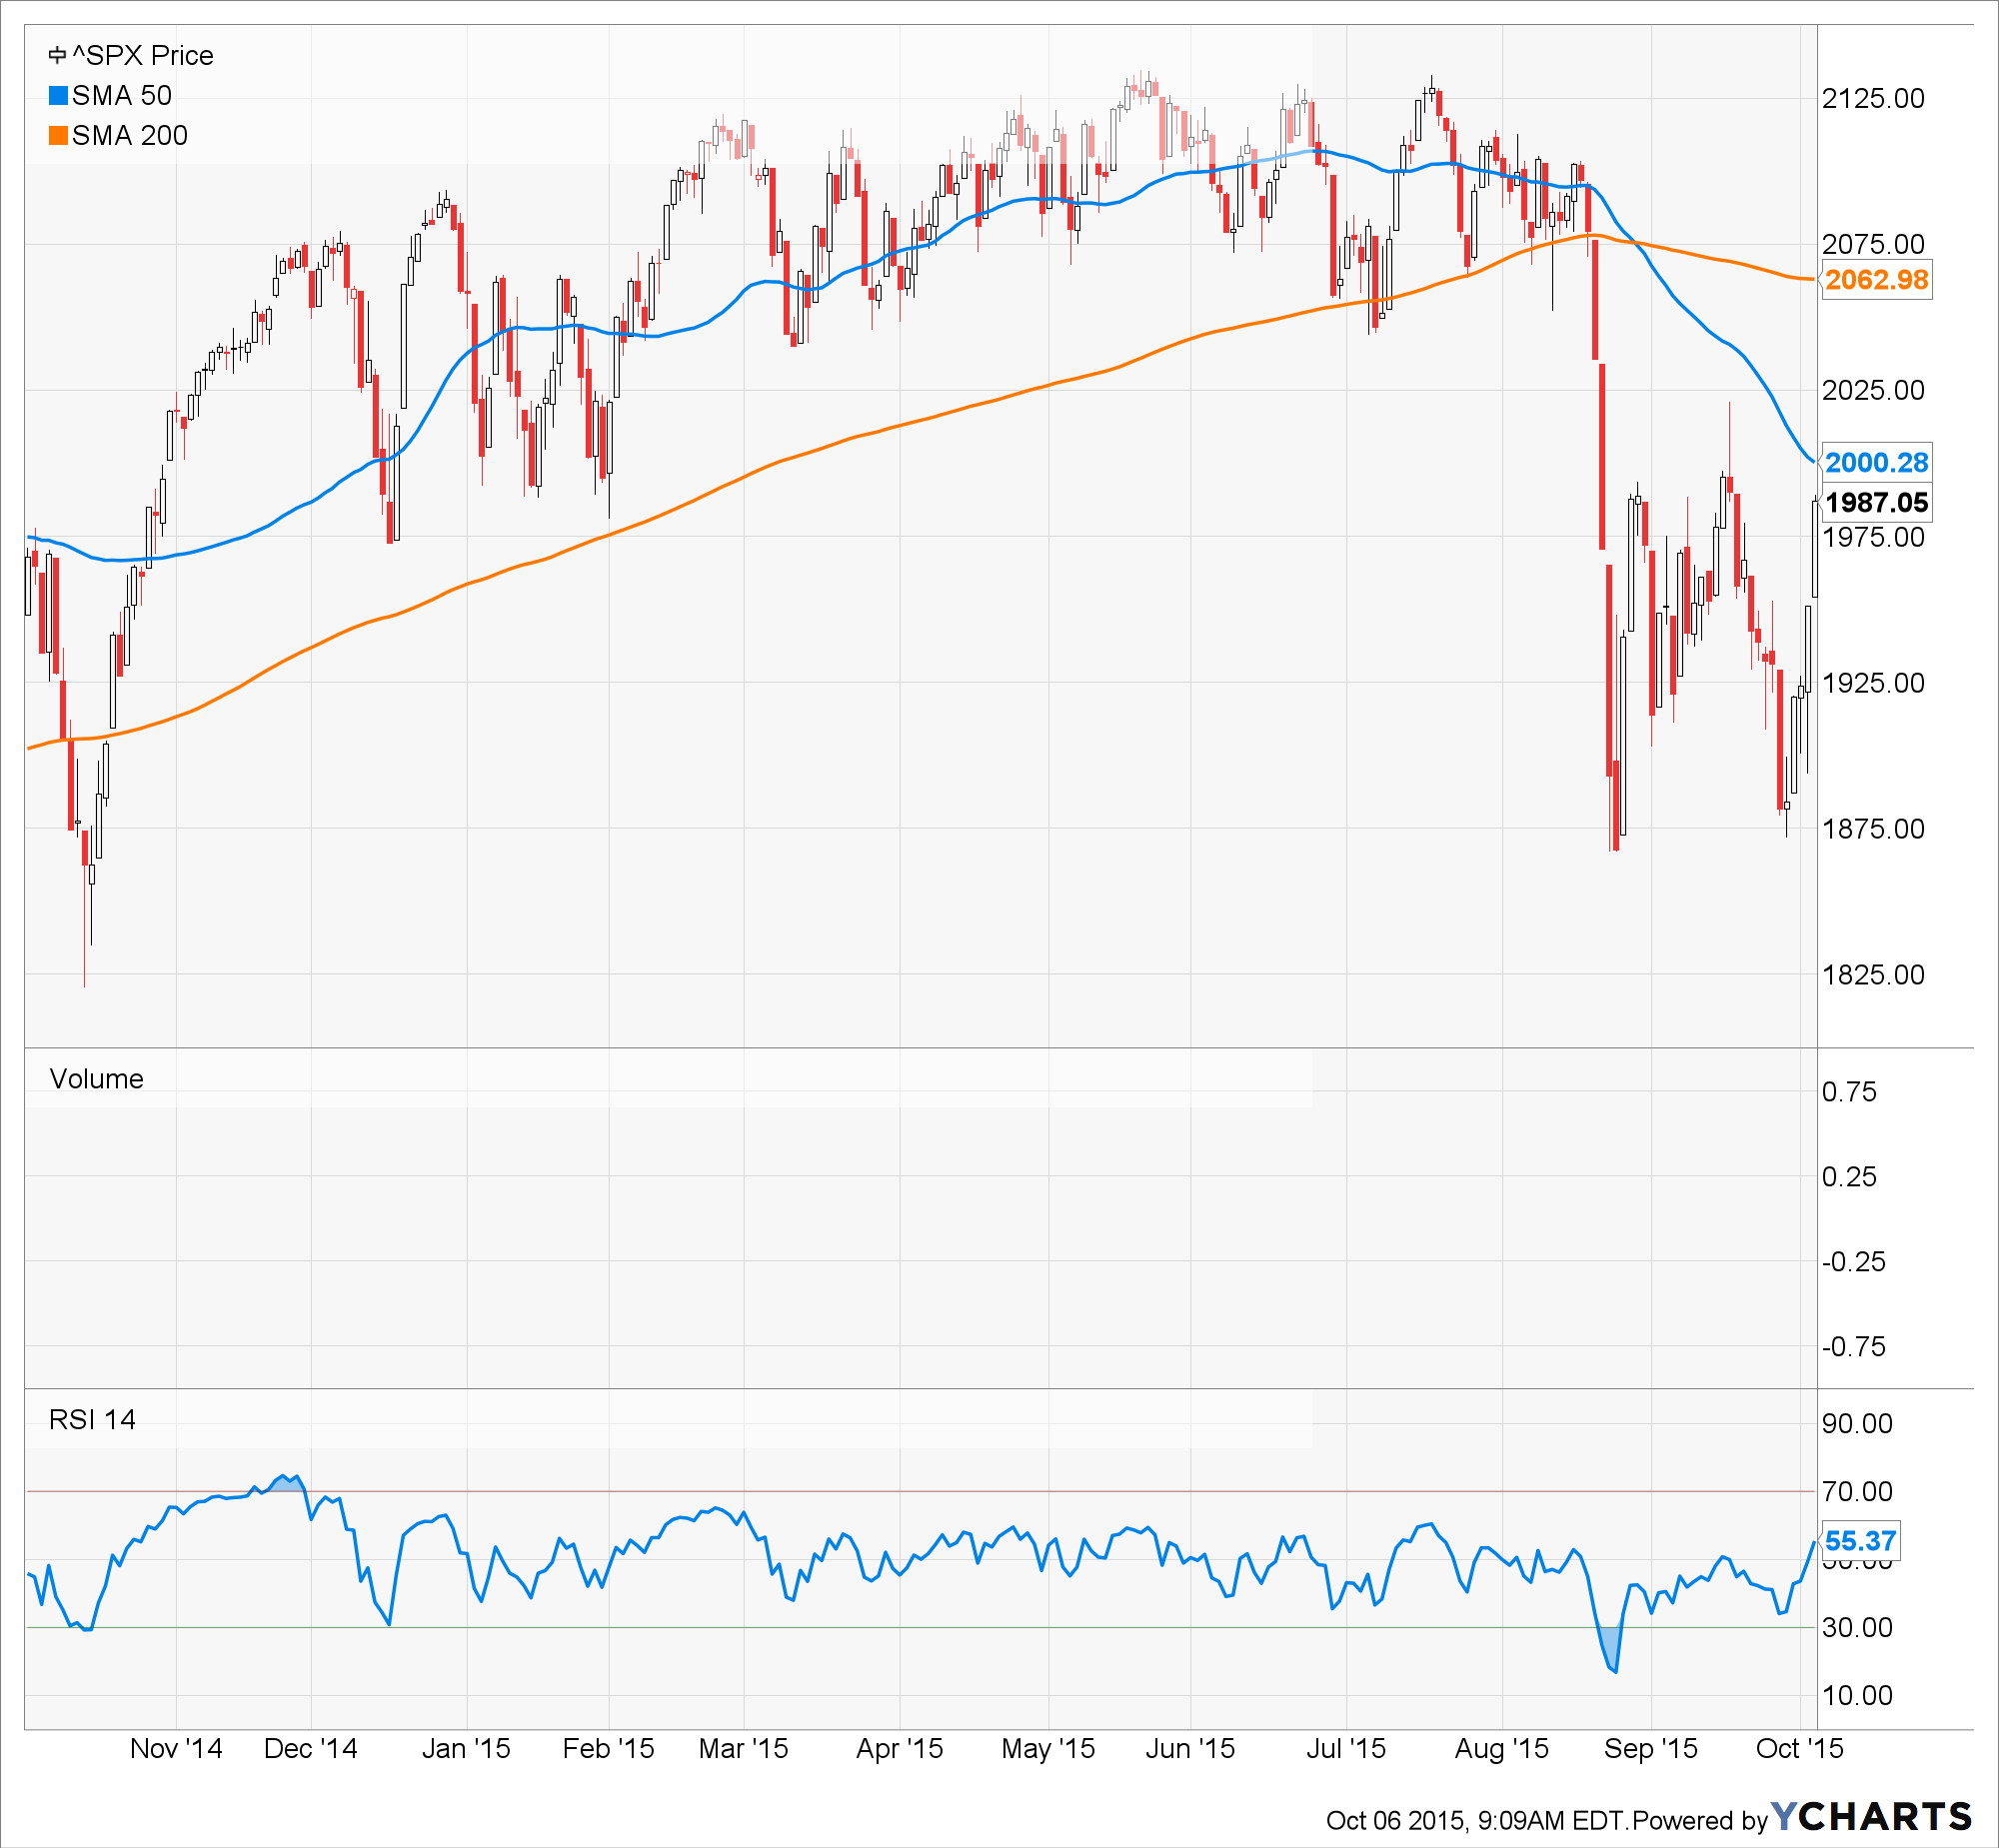Click the Volume panel title
1999x1848 pixels.
[97, 1079]
